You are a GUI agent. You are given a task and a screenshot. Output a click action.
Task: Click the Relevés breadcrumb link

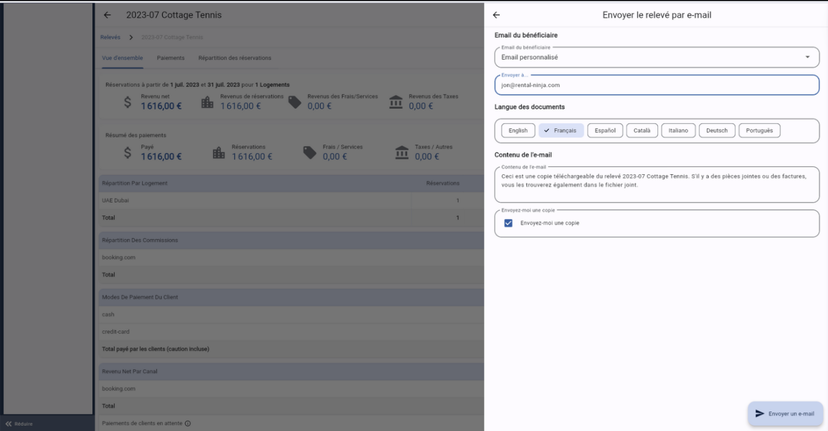pos(110,37)
